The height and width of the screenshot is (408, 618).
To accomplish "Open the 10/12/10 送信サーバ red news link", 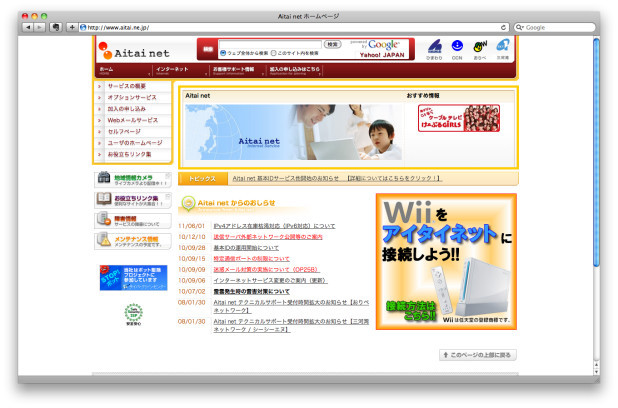I will point(268,237).
